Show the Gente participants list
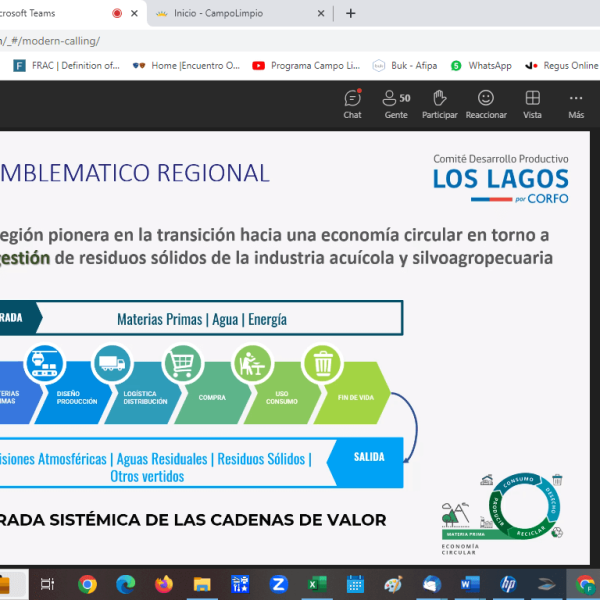 tap(396, 104)
